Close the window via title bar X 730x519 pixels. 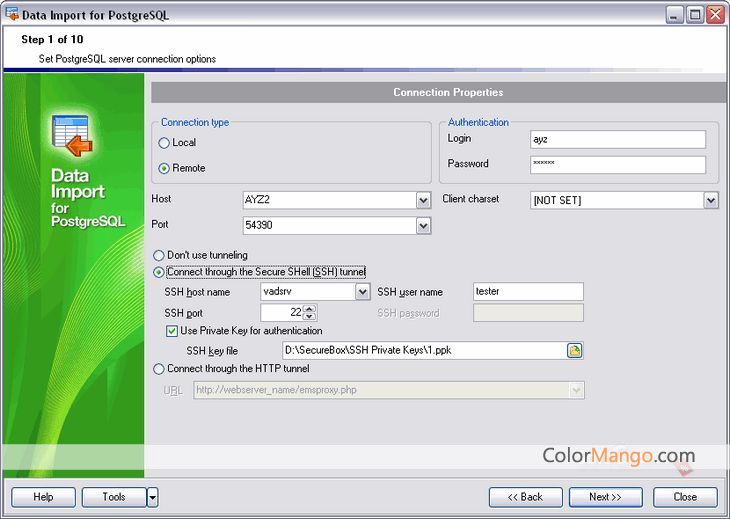tap(715, 15)
